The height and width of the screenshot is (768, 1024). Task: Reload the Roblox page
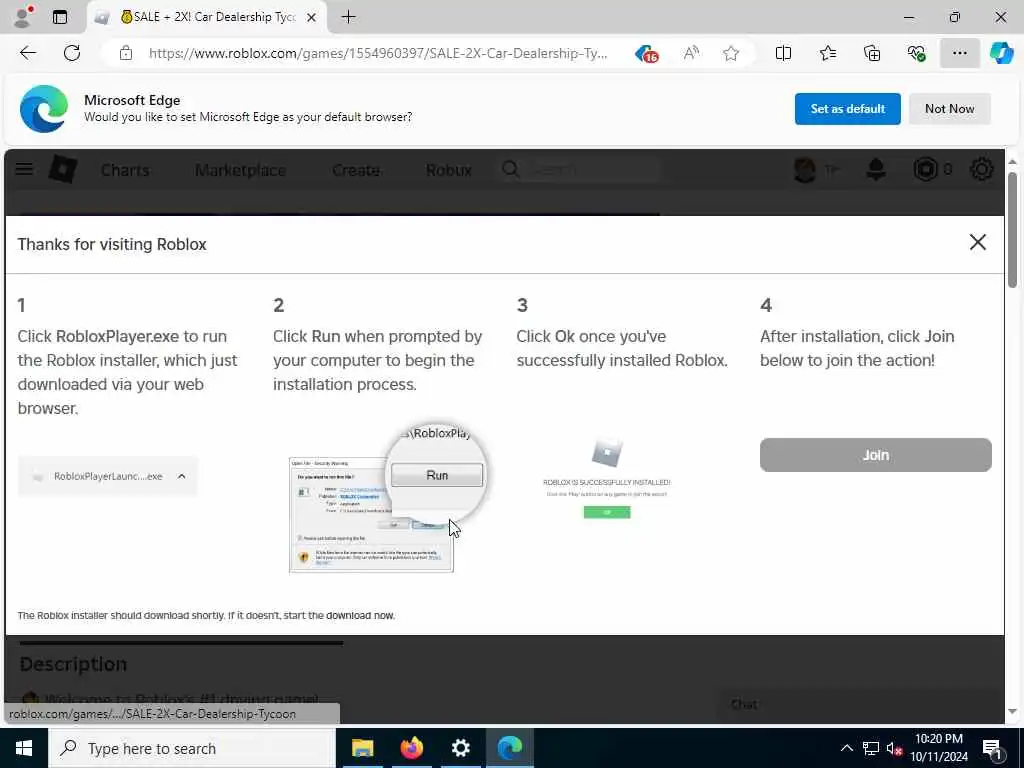coord(72,53)
